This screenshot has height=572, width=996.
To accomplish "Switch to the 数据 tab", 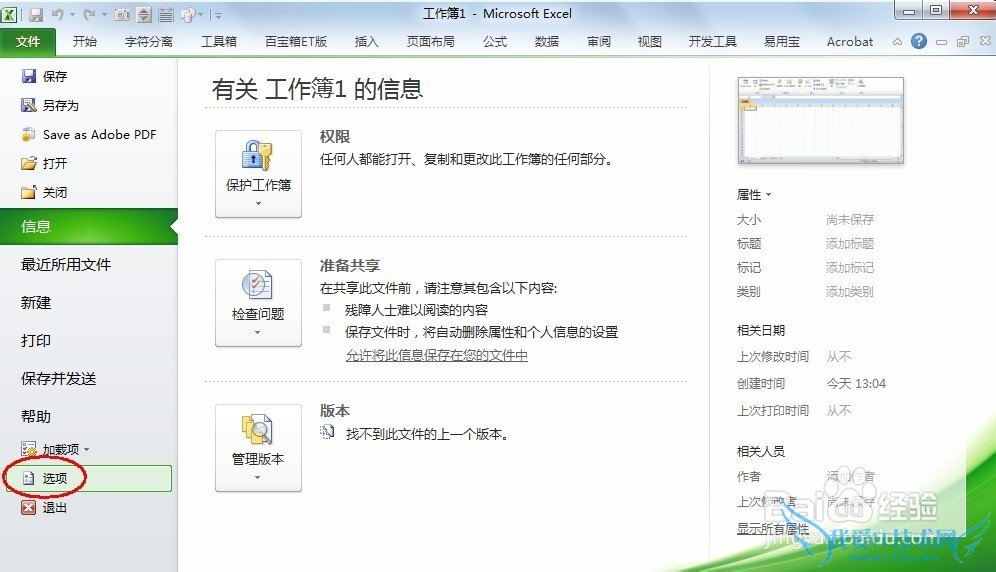I will point(547,42).
